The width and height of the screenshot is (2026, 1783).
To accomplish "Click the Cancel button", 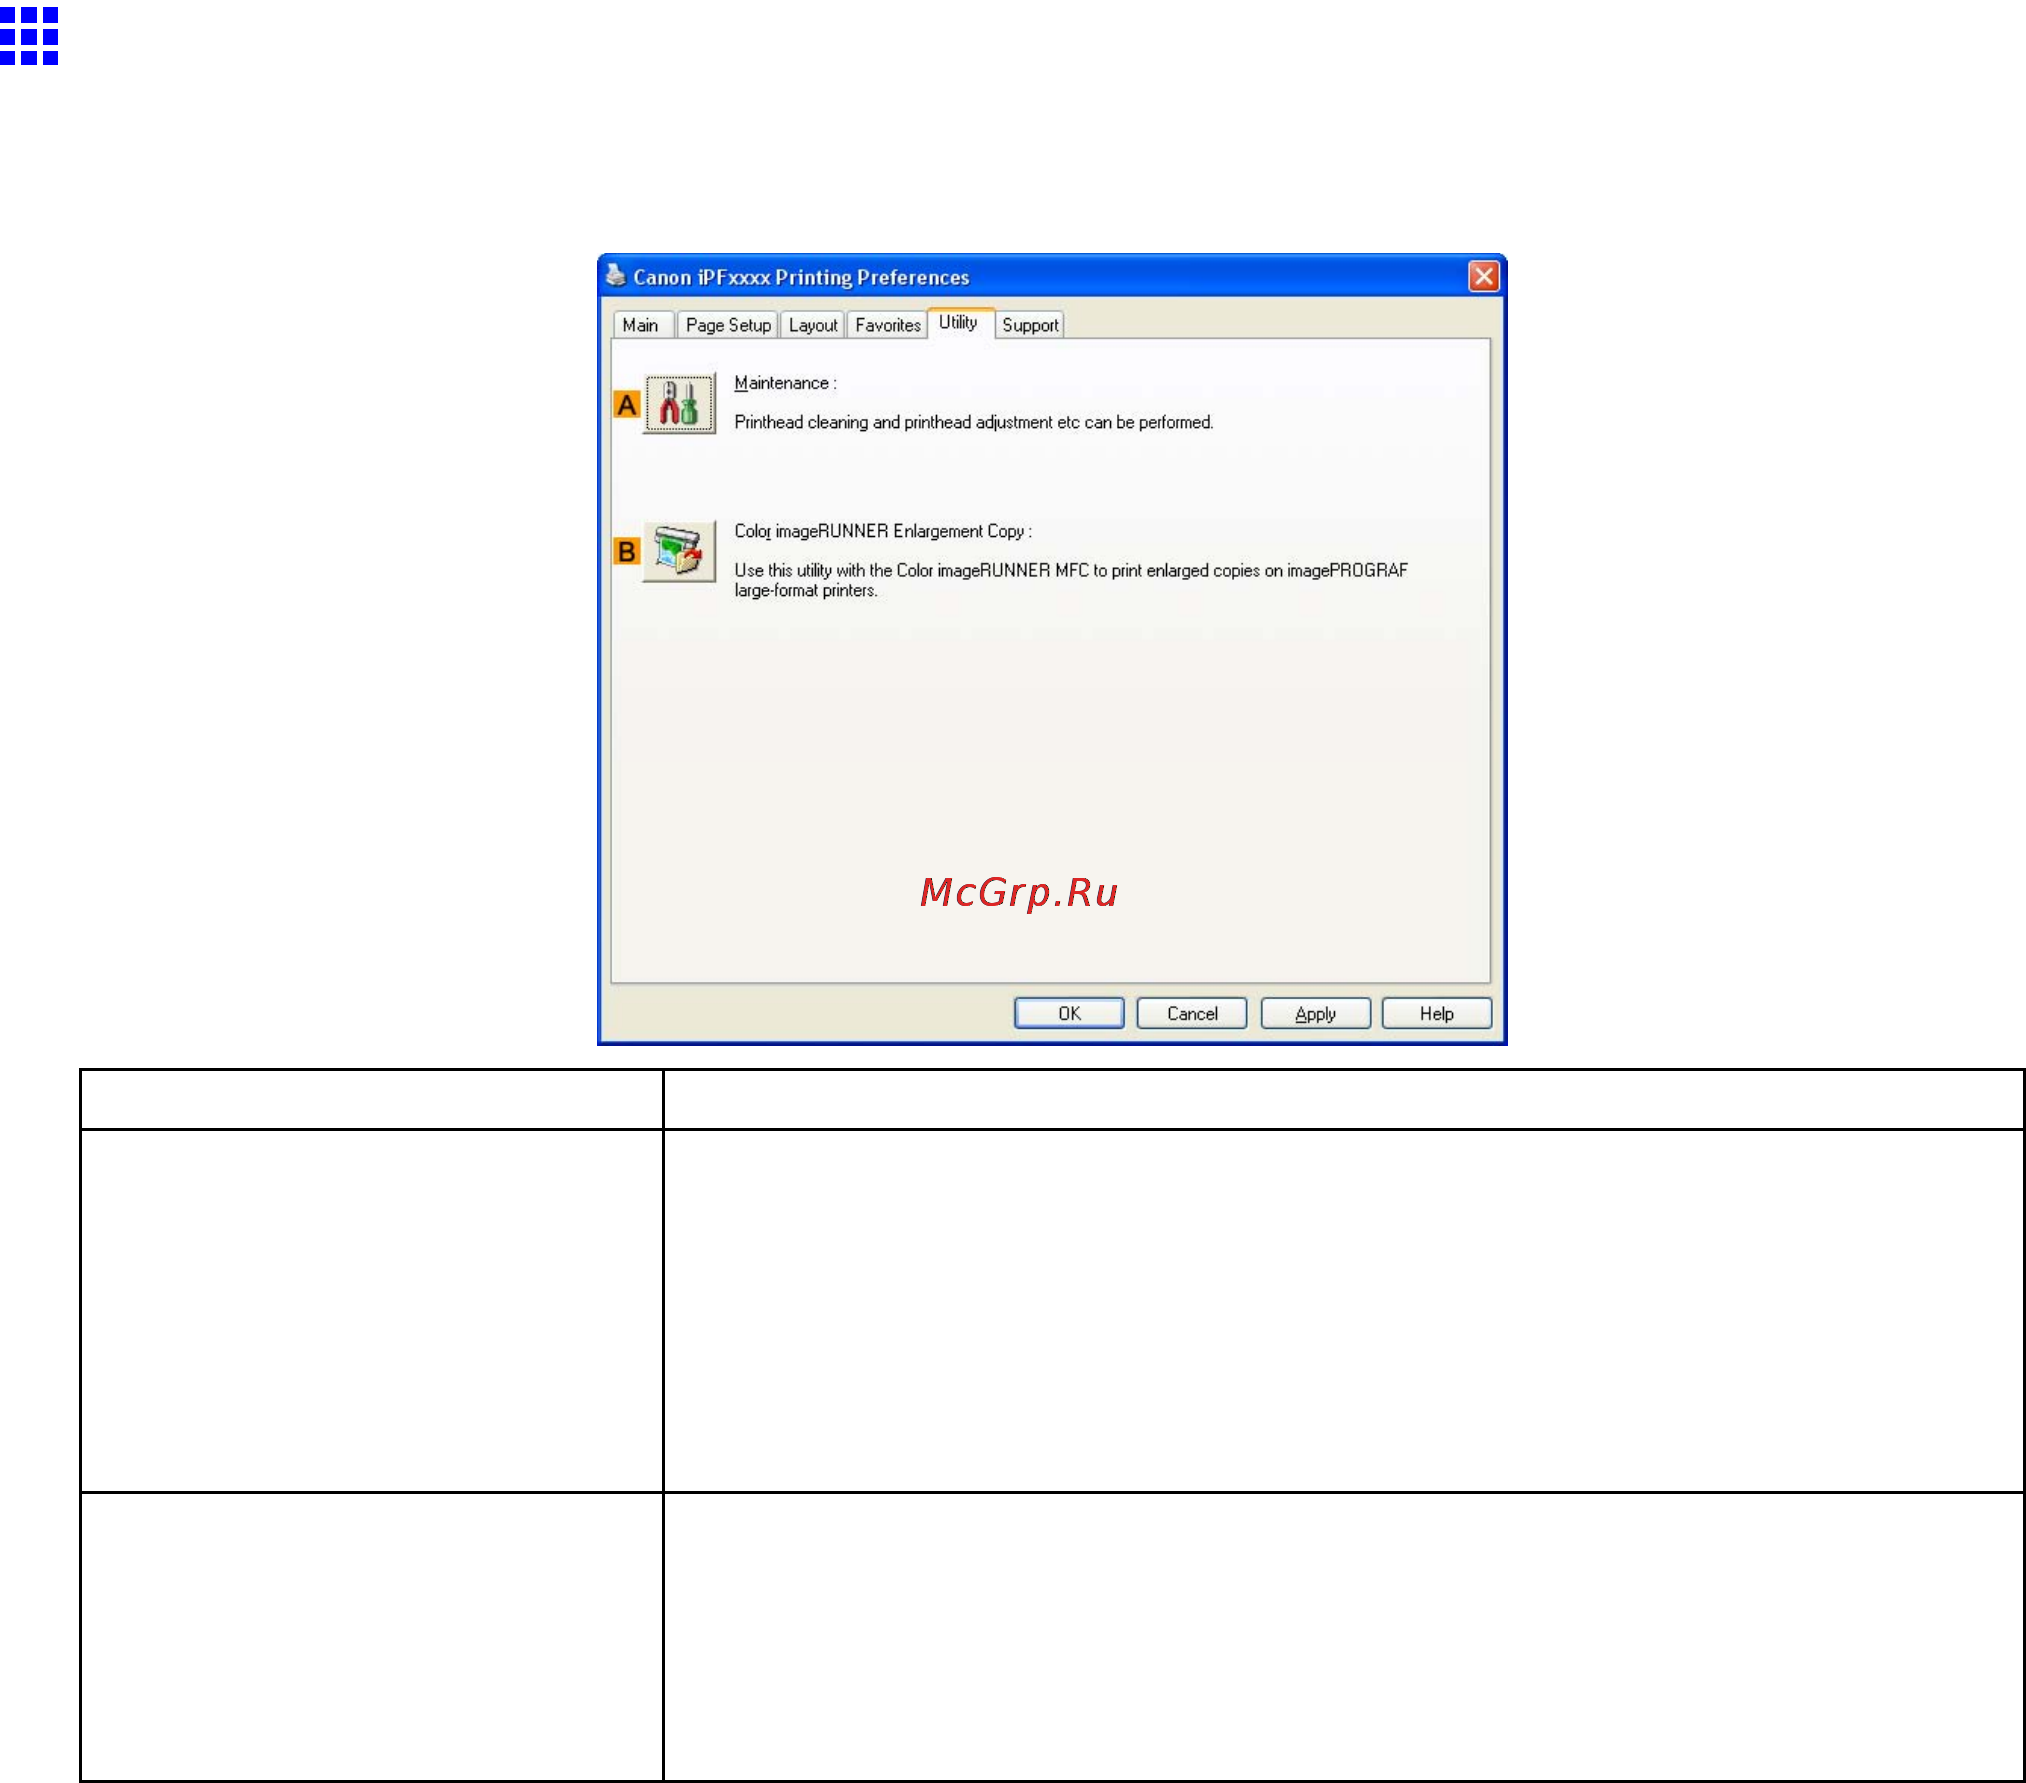I will [1192, 1013].
